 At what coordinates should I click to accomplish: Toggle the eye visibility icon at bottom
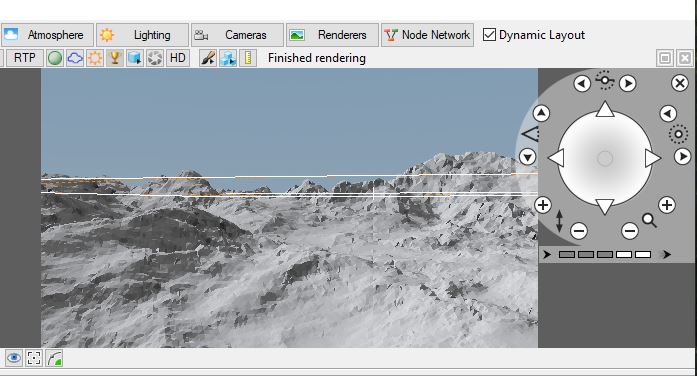[14, 358]
